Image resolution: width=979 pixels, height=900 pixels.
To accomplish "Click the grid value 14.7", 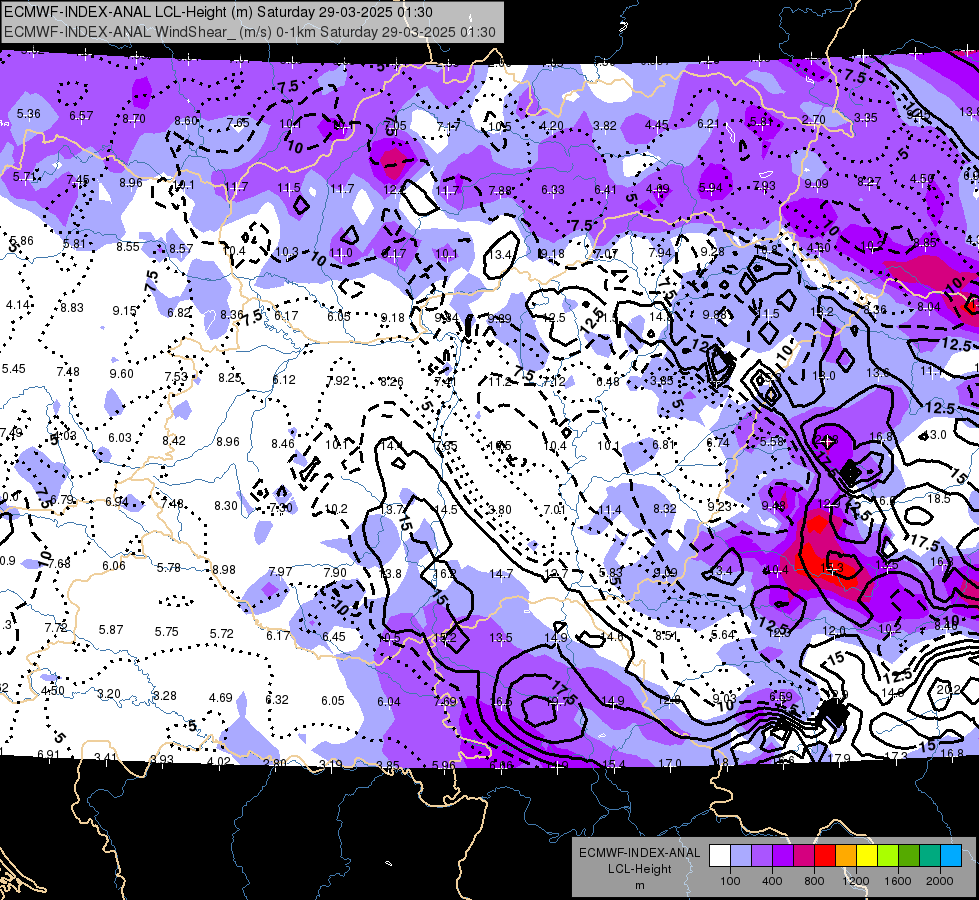I will click(x=501, y=573).
